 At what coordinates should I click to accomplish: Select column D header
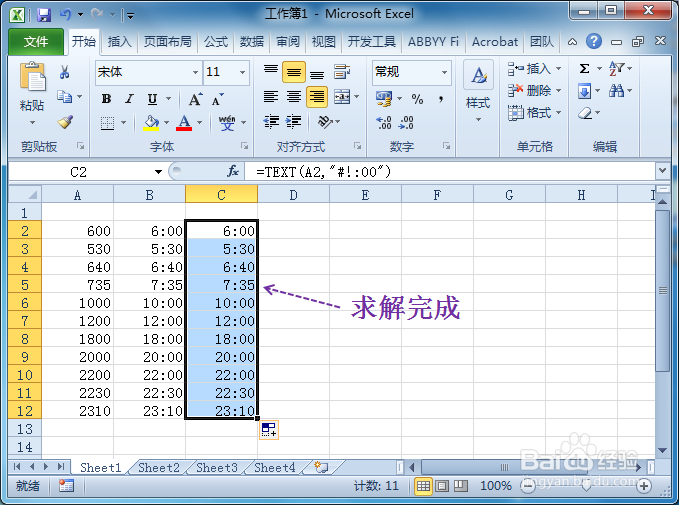pos(293,195)
